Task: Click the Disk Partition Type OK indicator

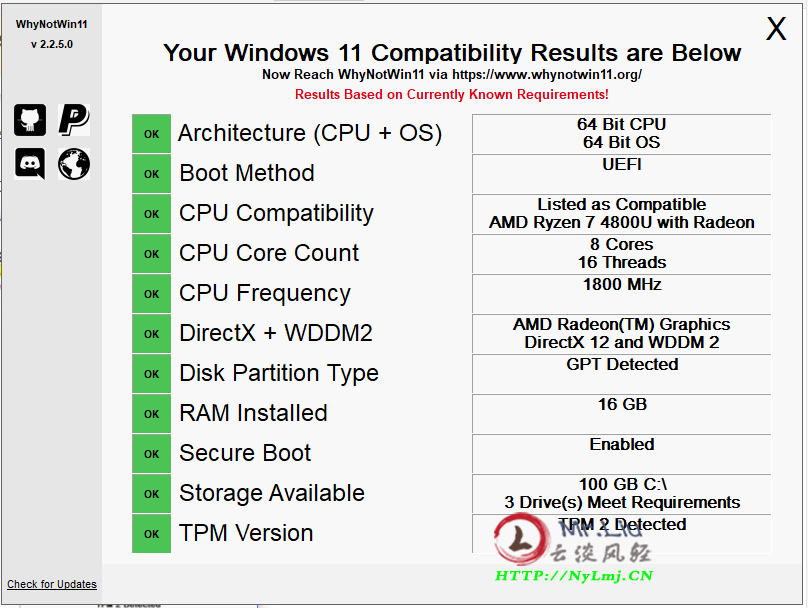Action: click(x=152, y=374)
